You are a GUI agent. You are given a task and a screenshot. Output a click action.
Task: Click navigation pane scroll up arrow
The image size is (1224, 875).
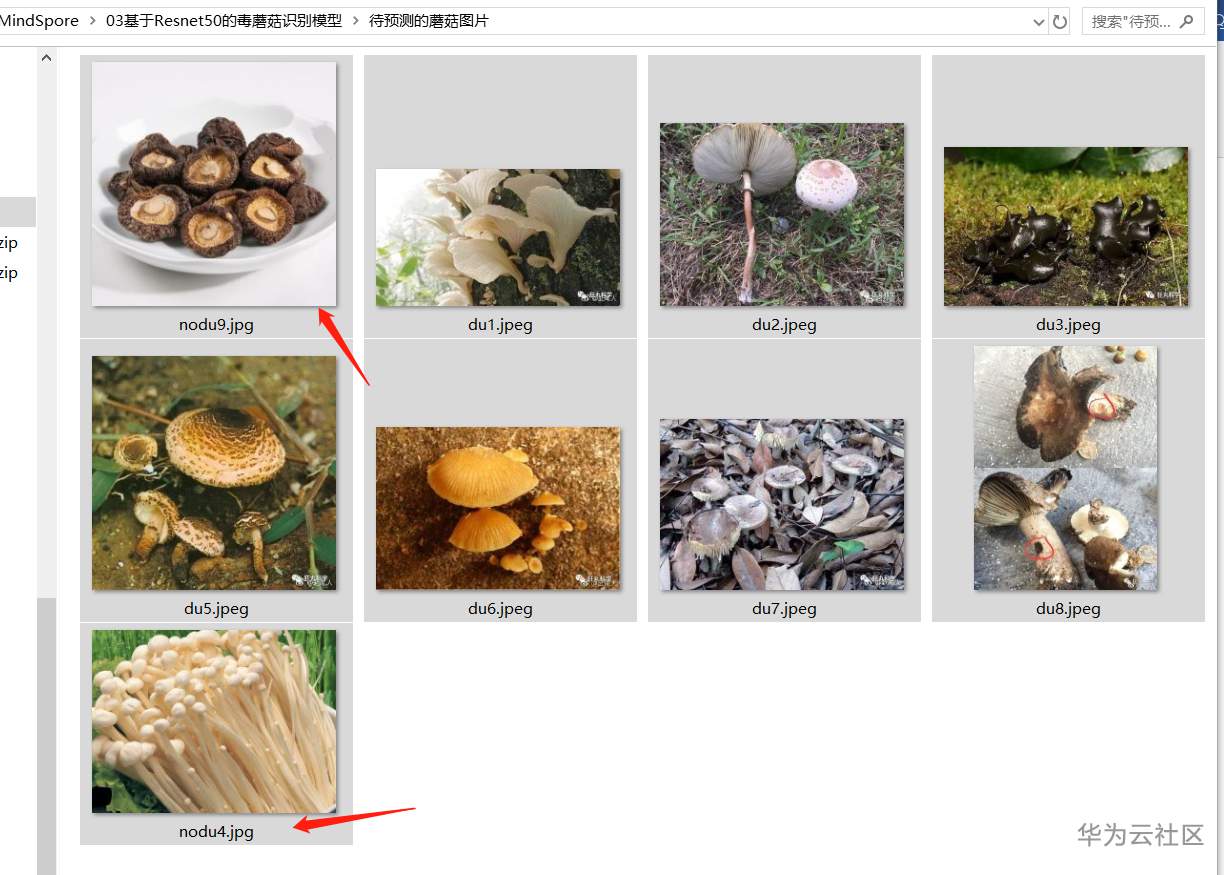coord(46,58)
